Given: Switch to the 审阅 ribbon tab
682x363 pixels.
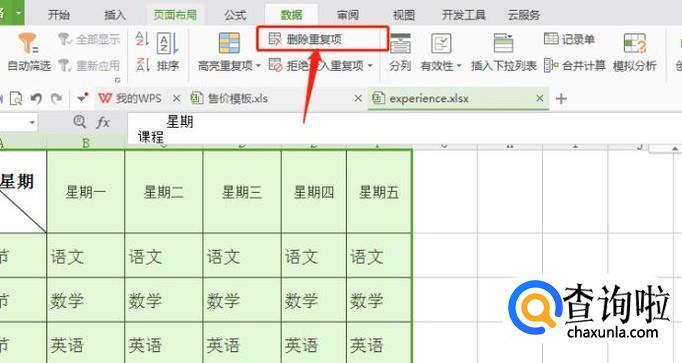Looking at the screenshot, I should (348, 15).
